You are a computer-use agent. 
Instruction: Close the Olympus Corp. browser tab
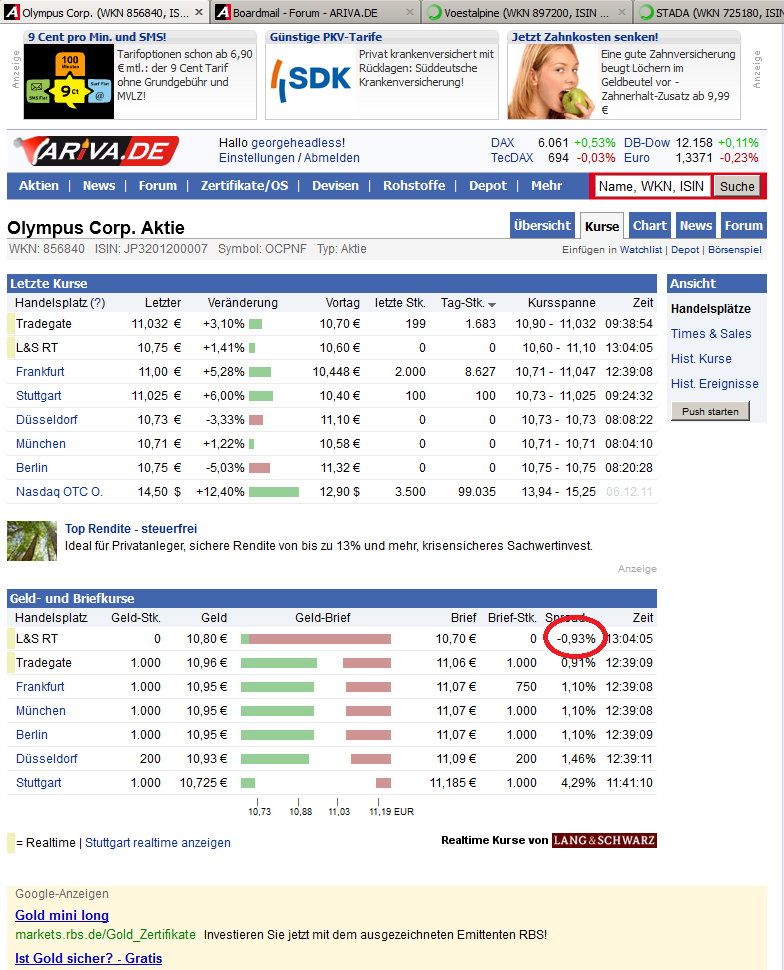coord(199,12)
